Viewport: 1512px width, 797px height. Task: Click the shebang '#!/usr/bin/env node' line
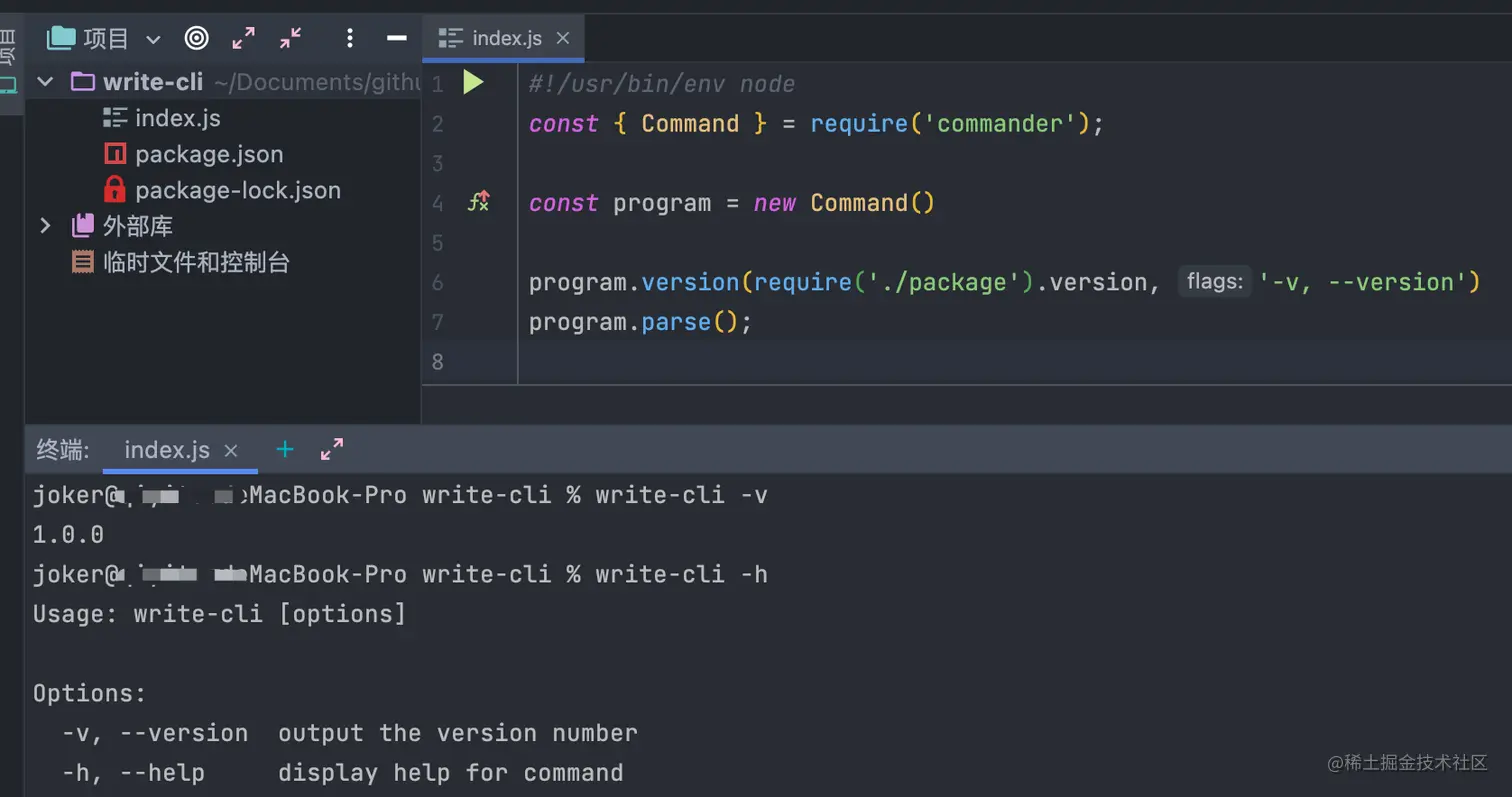[662, 84]
